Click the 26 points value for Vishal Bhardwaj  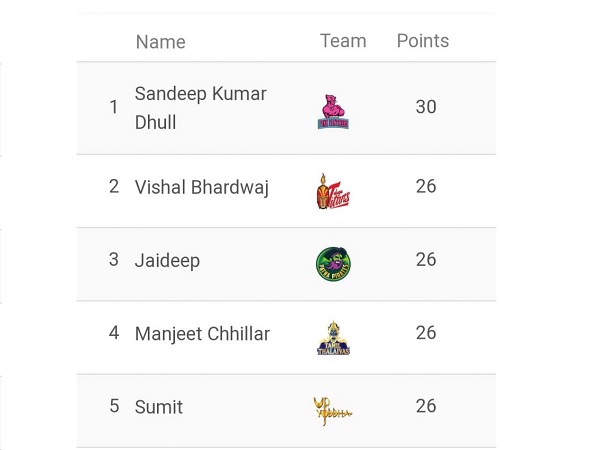click(x=426, y=186)
